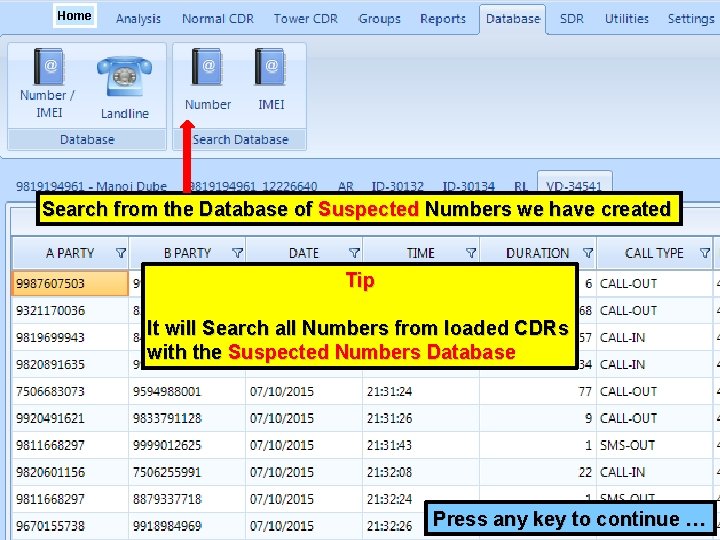The height and width of the screenshot is (540, 720).
Task: Select TIME cell 21:32:08
Action: point(421,472)
